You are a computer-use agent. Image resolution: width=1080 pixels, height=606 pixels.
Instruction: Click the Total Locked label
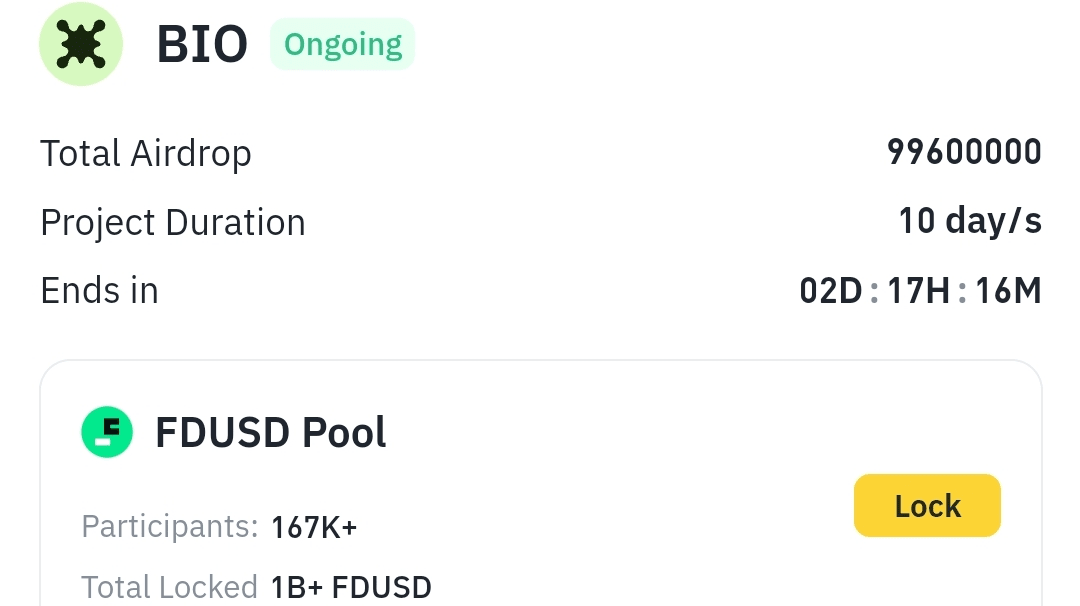169,587
